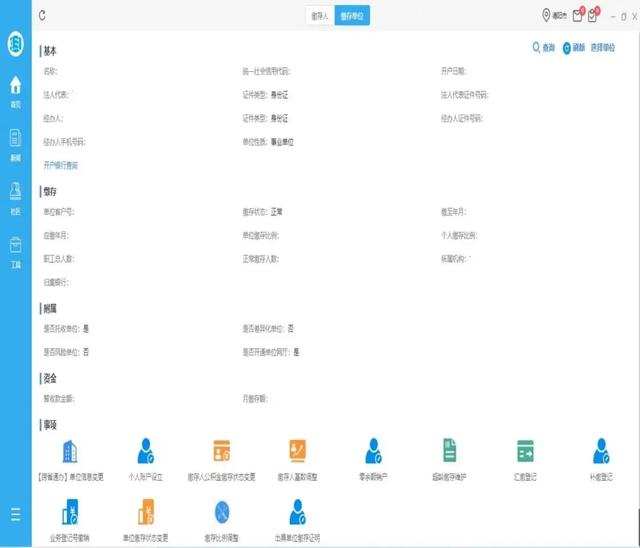Open the 首页 home icon in sidebar
Viewport: 640px width, 548px height.
click(x=16, y=92)
